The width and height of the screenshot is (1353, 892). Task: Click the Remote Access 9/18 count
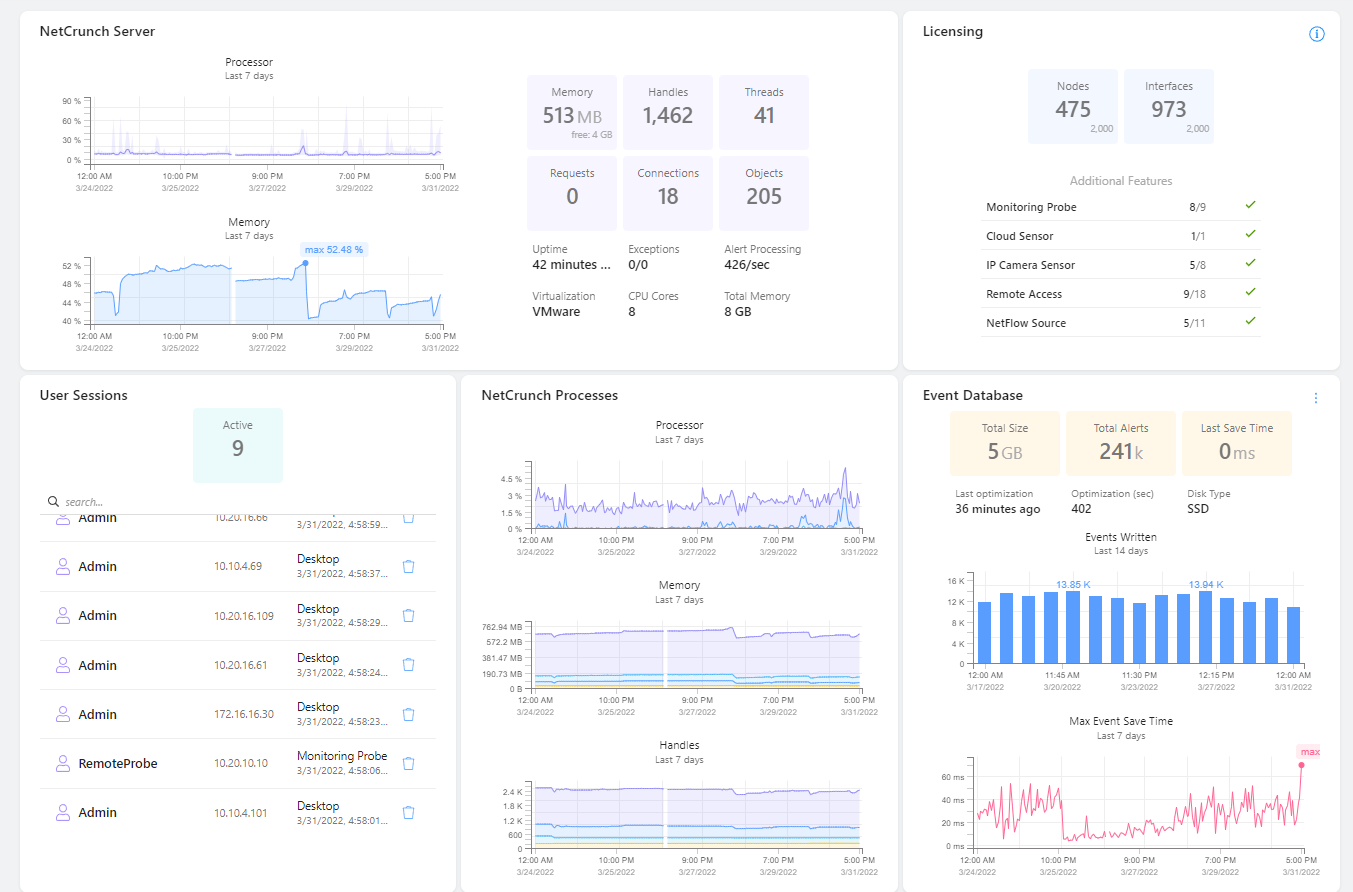tap(1195, 294)
